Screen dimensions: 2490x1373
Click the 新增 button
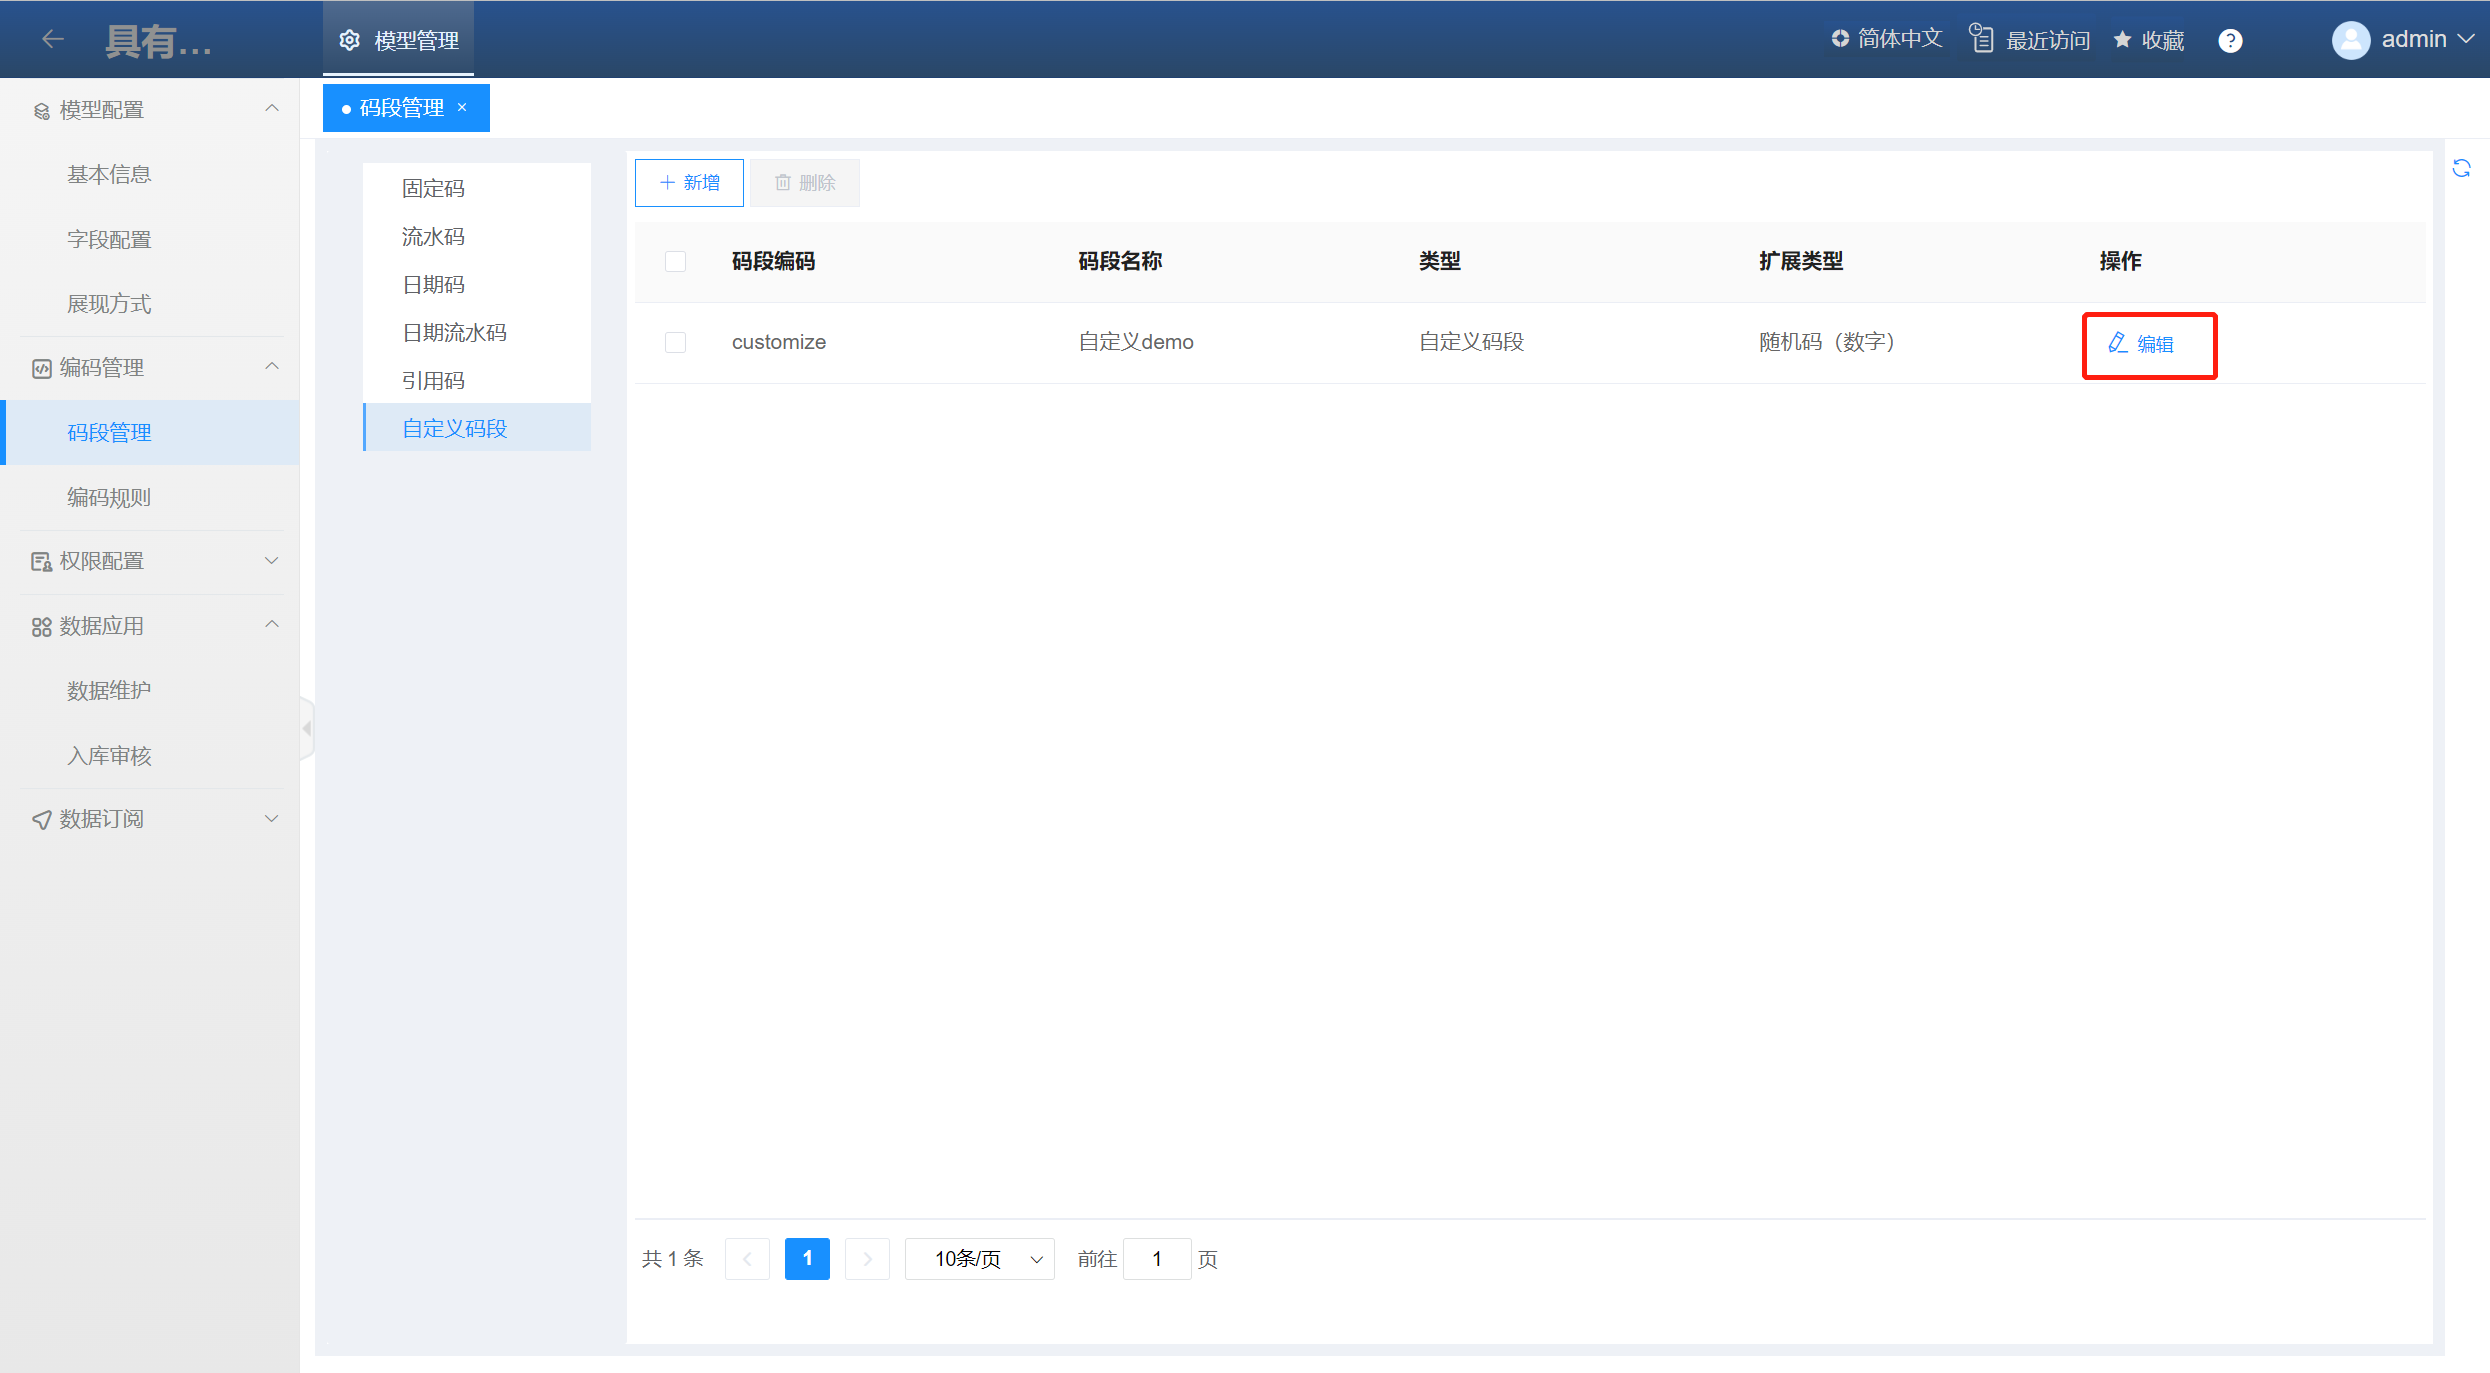click(x=689, y=183)
